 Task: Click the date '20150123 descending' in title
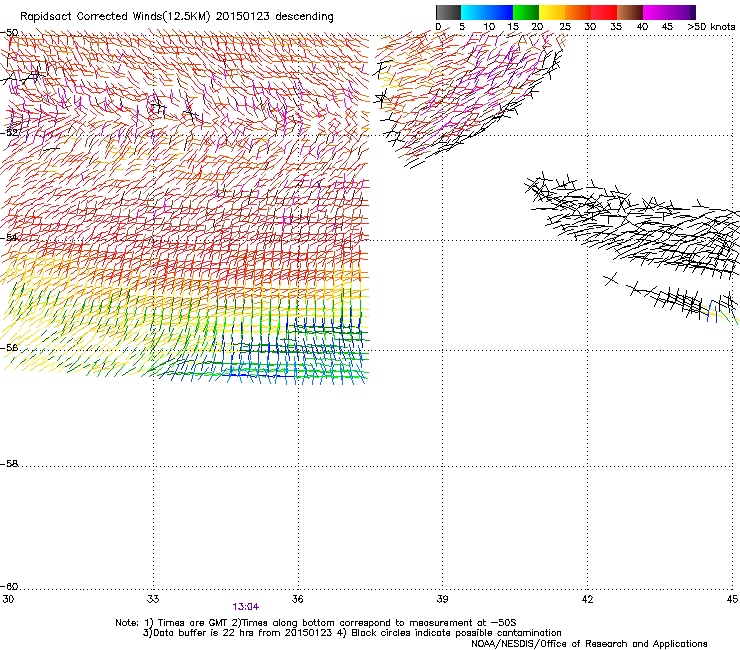point(274,17)
